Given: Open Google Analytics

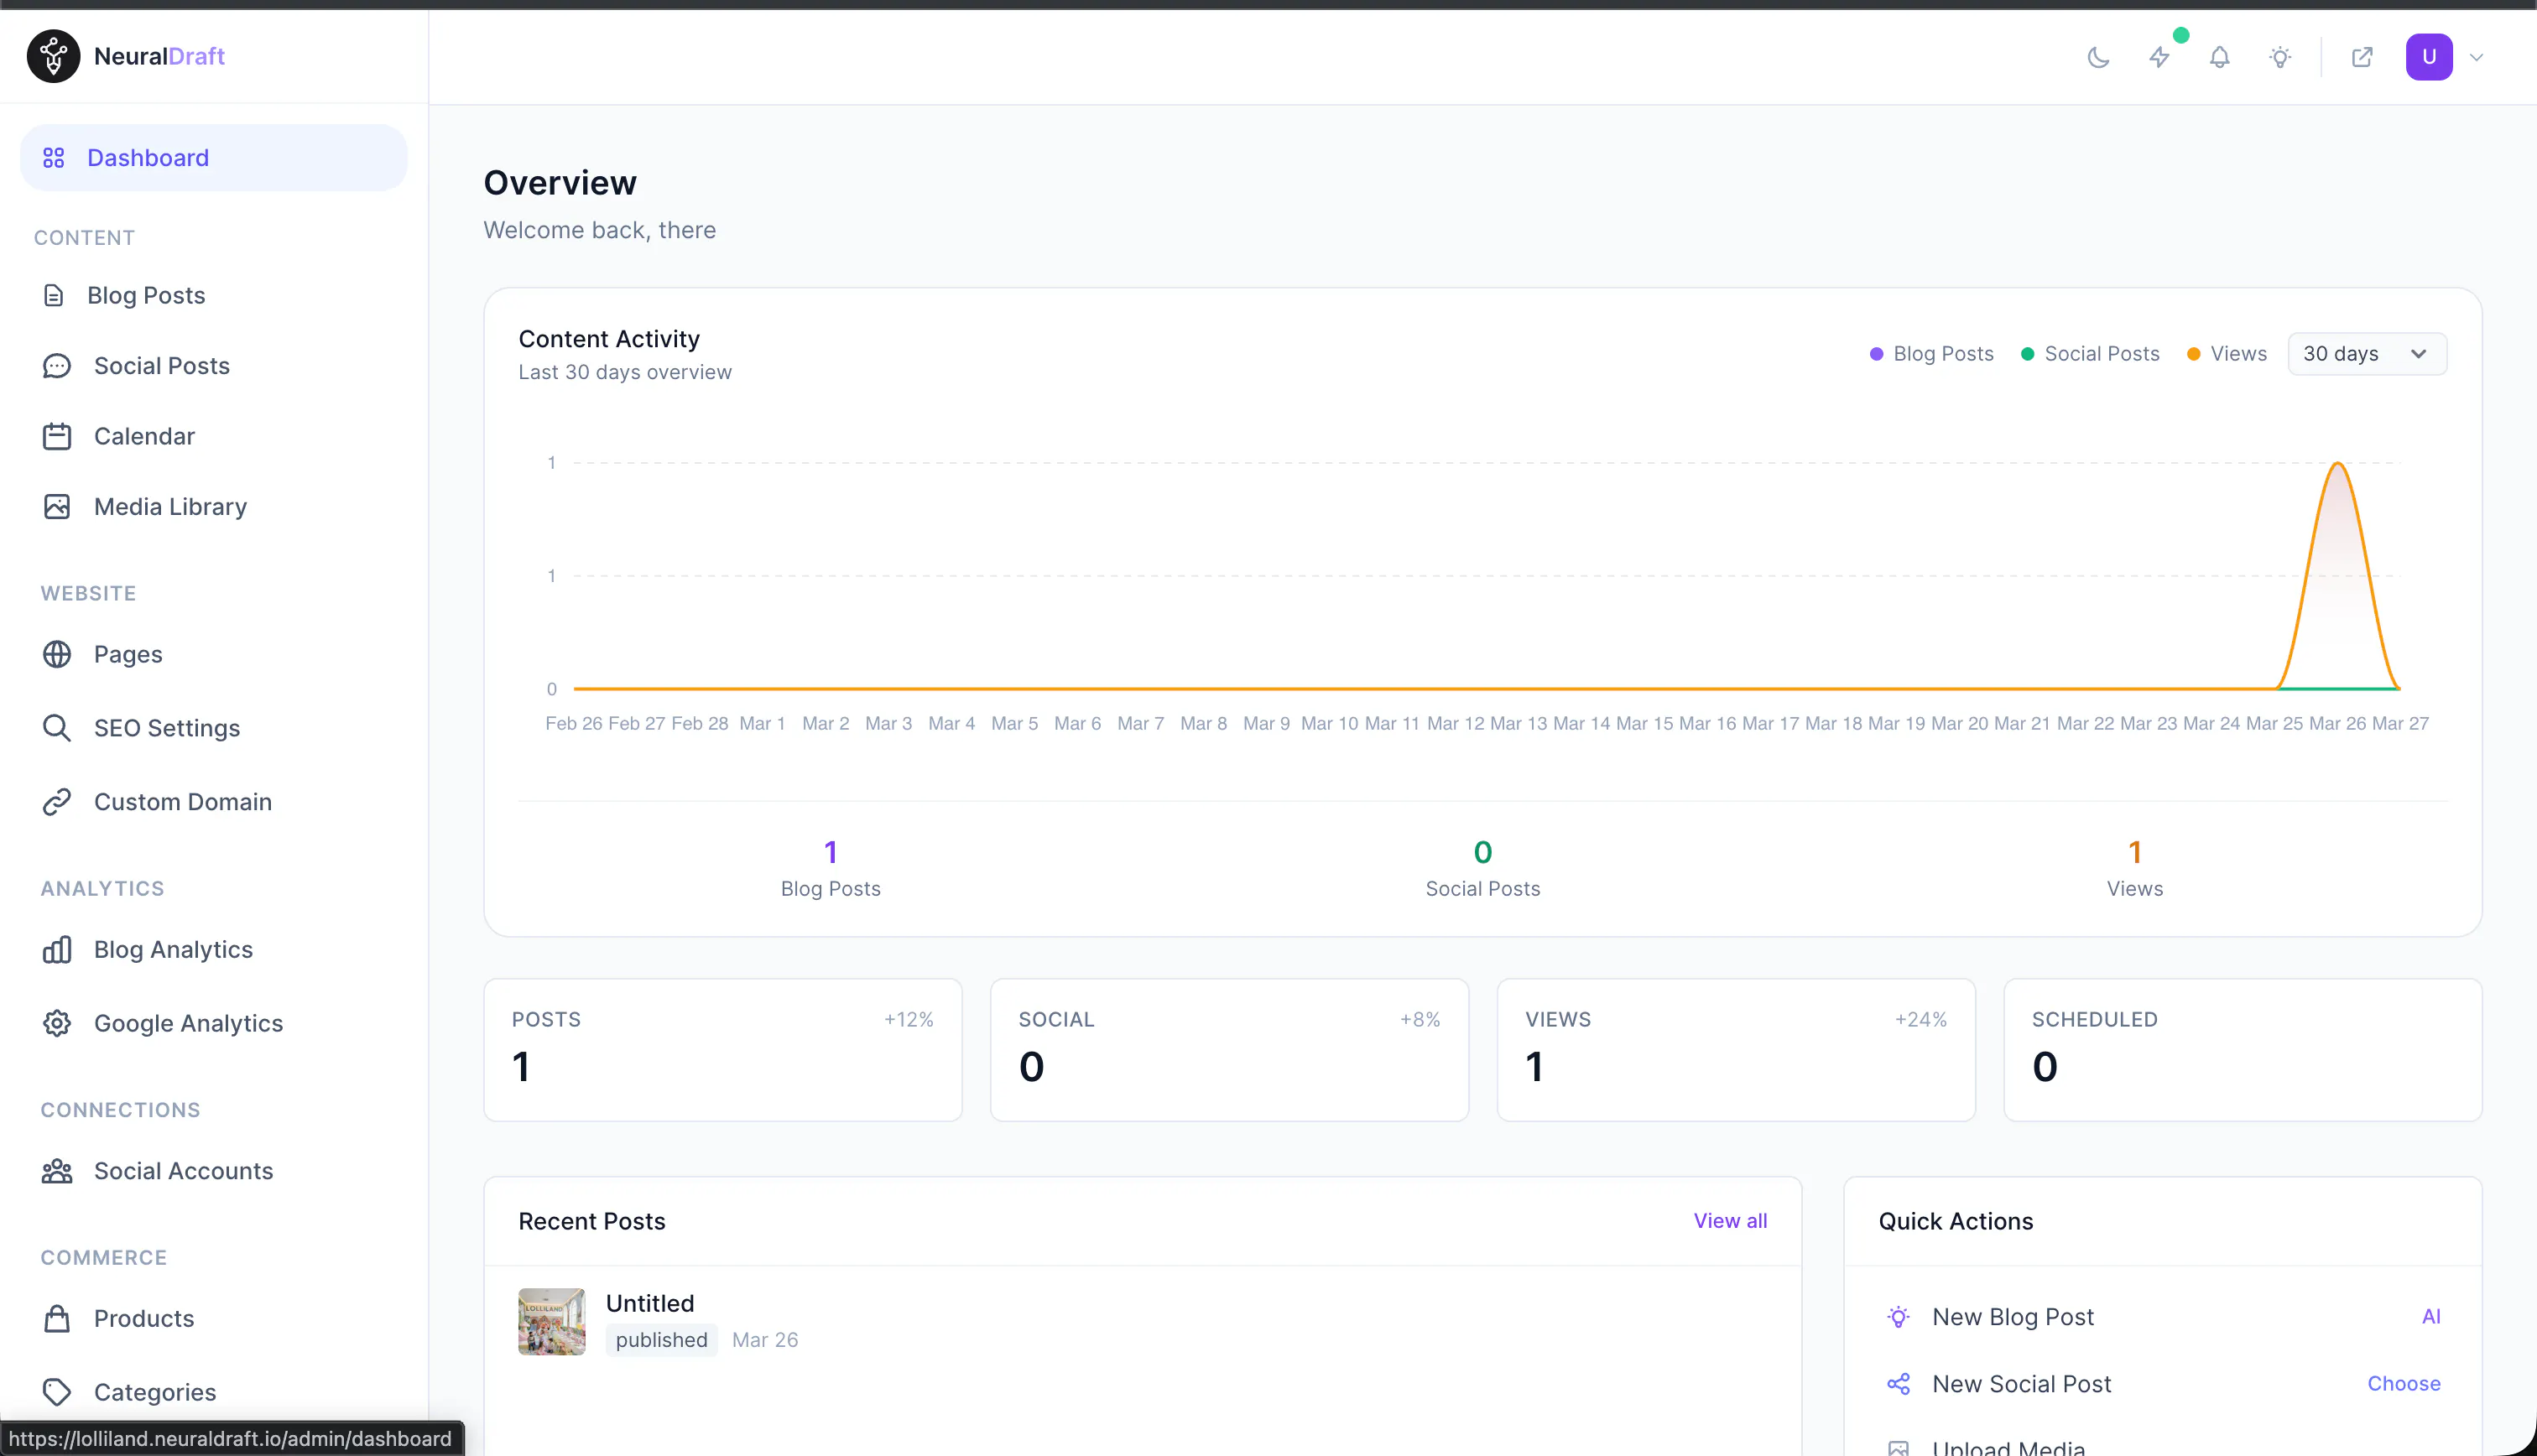Looking at the screenshot, I should pyautogui.click(x=188, y=1023).
